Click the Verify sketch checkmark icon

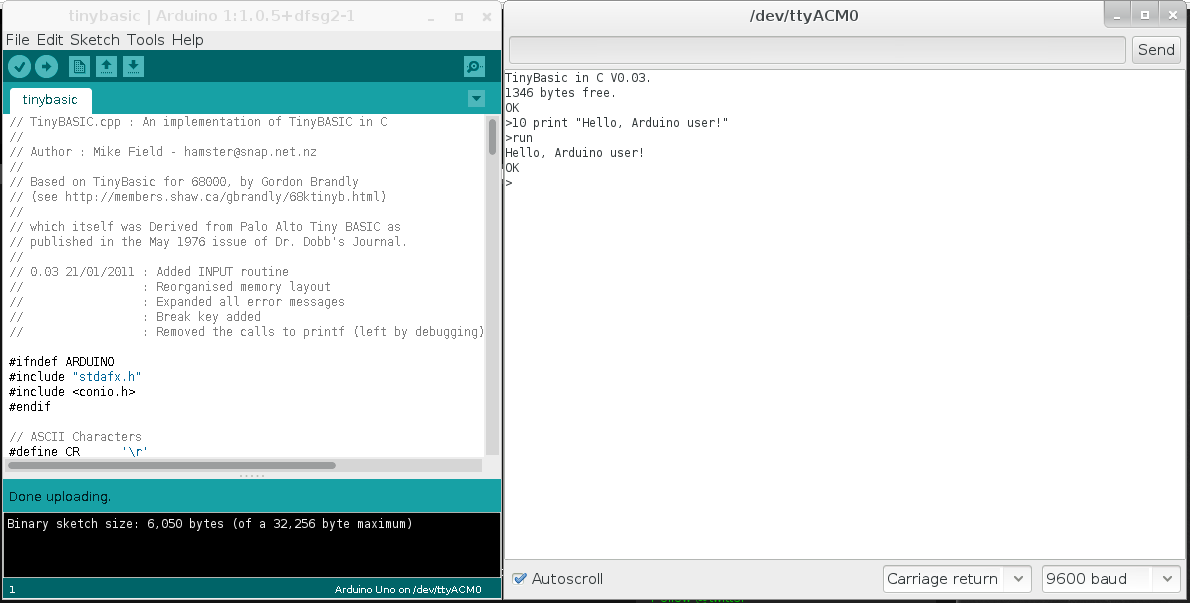click(20, 67)
